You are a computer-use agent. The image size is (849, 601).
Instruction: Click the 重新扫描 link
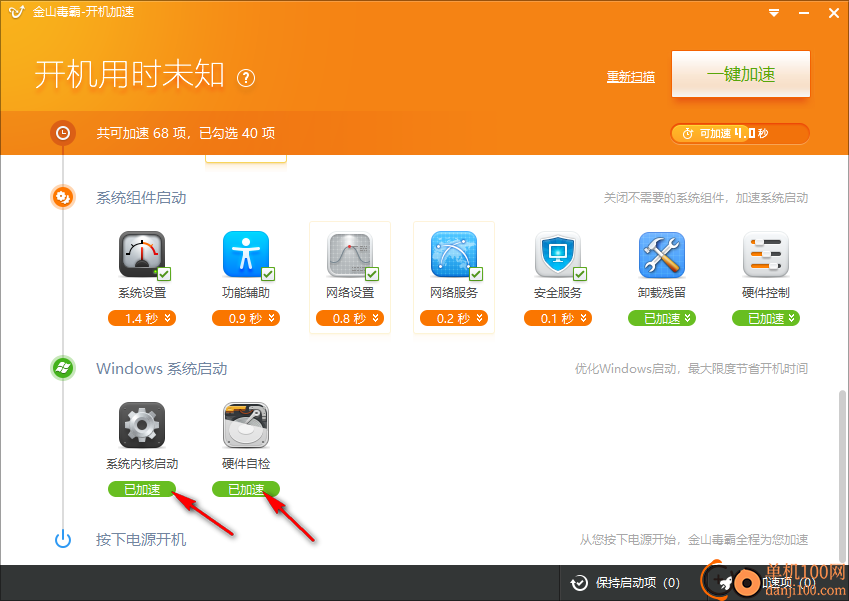coord(631,77)
